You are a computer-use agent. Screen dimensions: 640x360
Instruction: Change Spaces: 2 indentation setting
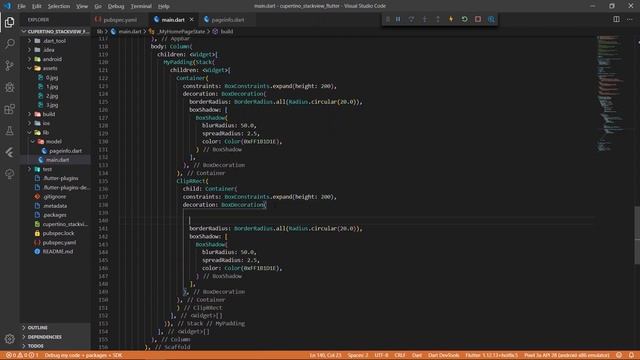click(358, 355)
